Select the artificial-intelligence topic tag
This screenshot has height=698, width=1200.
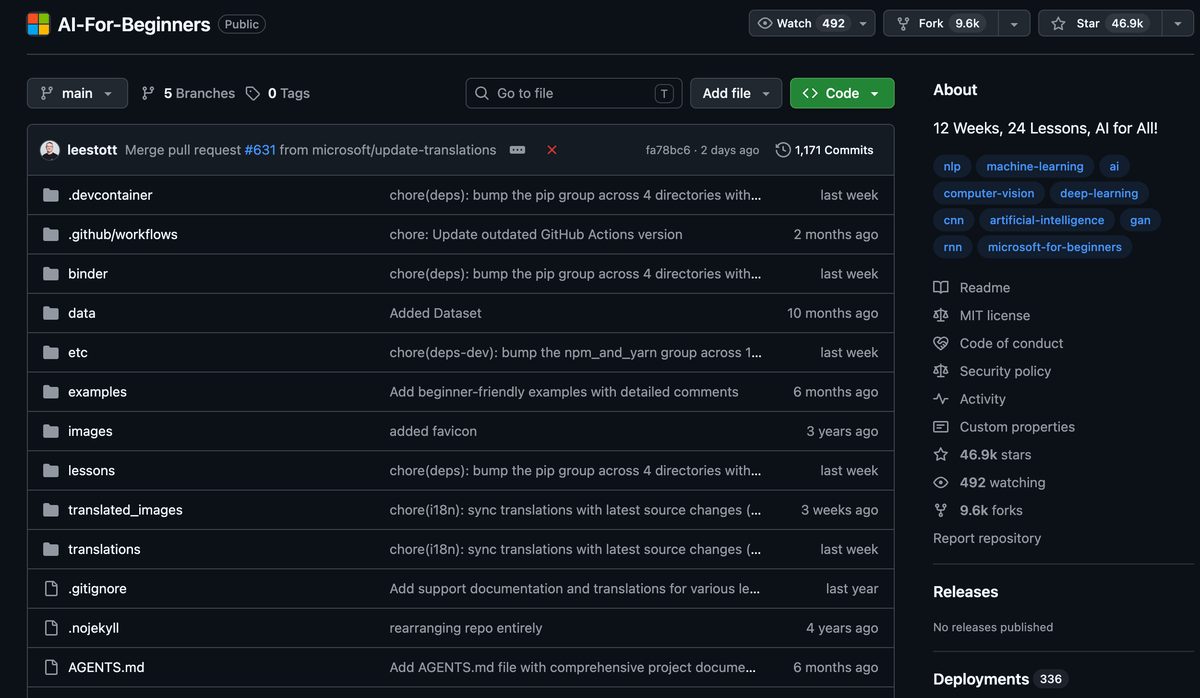pyautogui.click(x=1047, y=221)
